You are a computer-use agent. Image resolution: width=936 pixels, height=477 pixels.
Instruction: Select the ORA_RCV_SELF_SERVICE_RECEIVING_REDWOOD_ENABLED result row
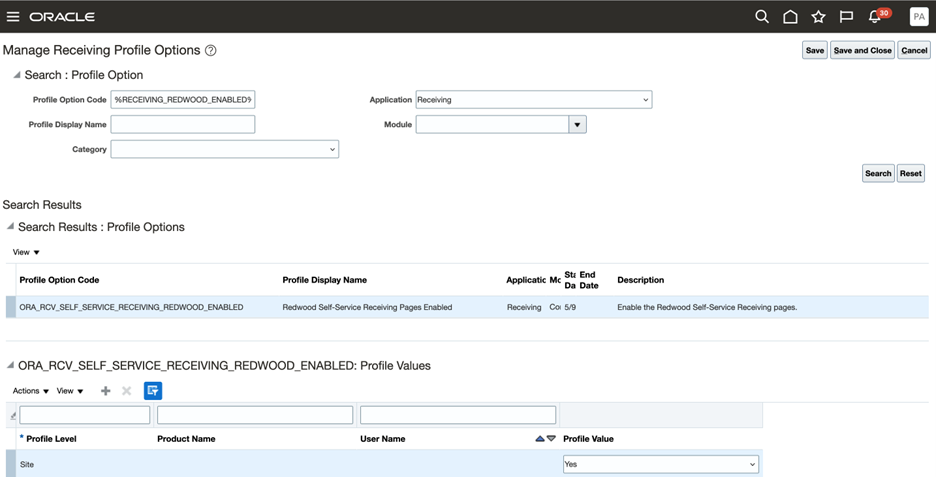point(467,307)
